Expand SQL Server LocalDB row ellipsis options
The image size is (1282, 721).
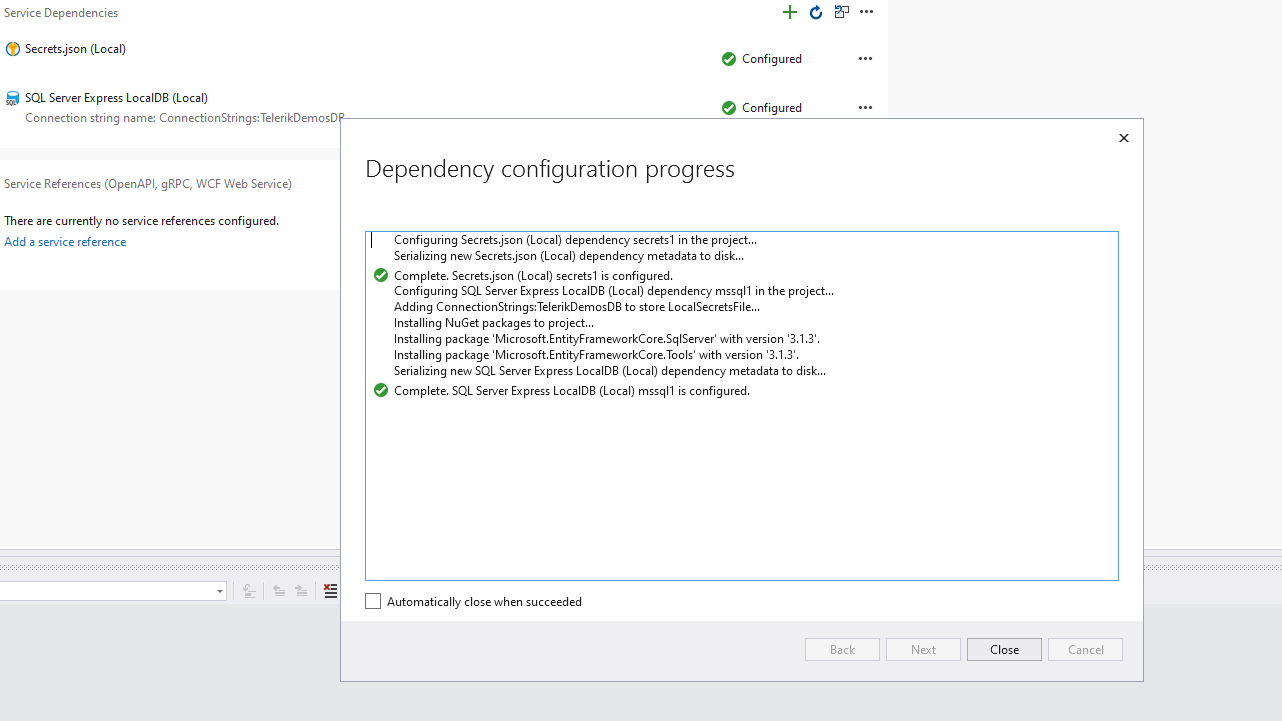(x=865, y=108)
